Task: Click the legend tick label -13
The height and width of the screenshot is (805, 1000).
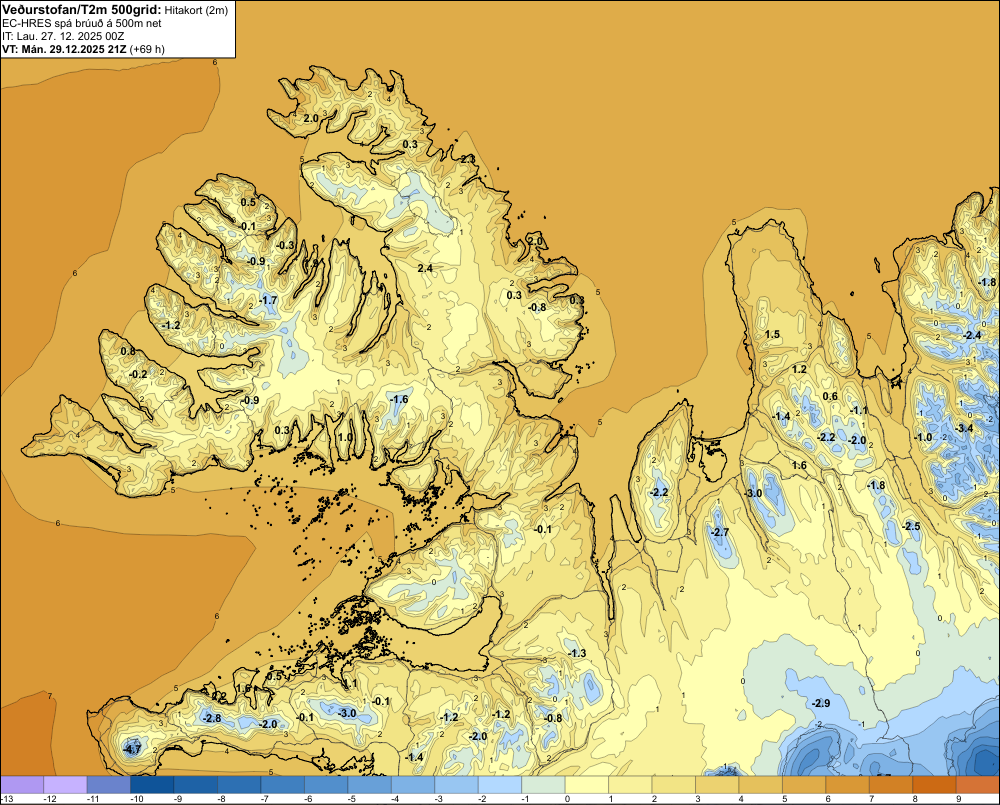Action: (7, 799)
